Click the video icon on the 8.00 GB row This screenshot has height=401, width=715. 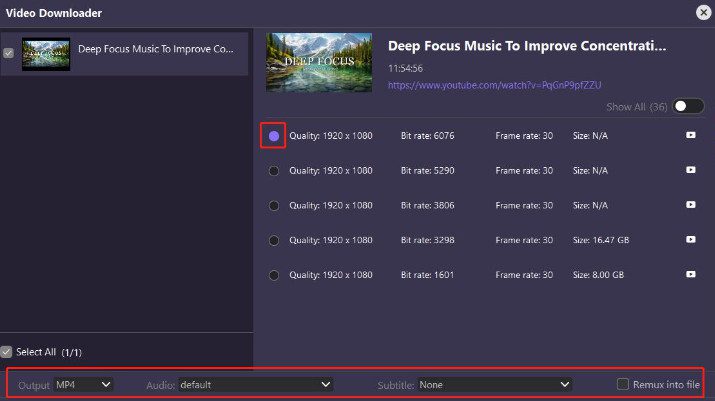[x=690, y=274]
